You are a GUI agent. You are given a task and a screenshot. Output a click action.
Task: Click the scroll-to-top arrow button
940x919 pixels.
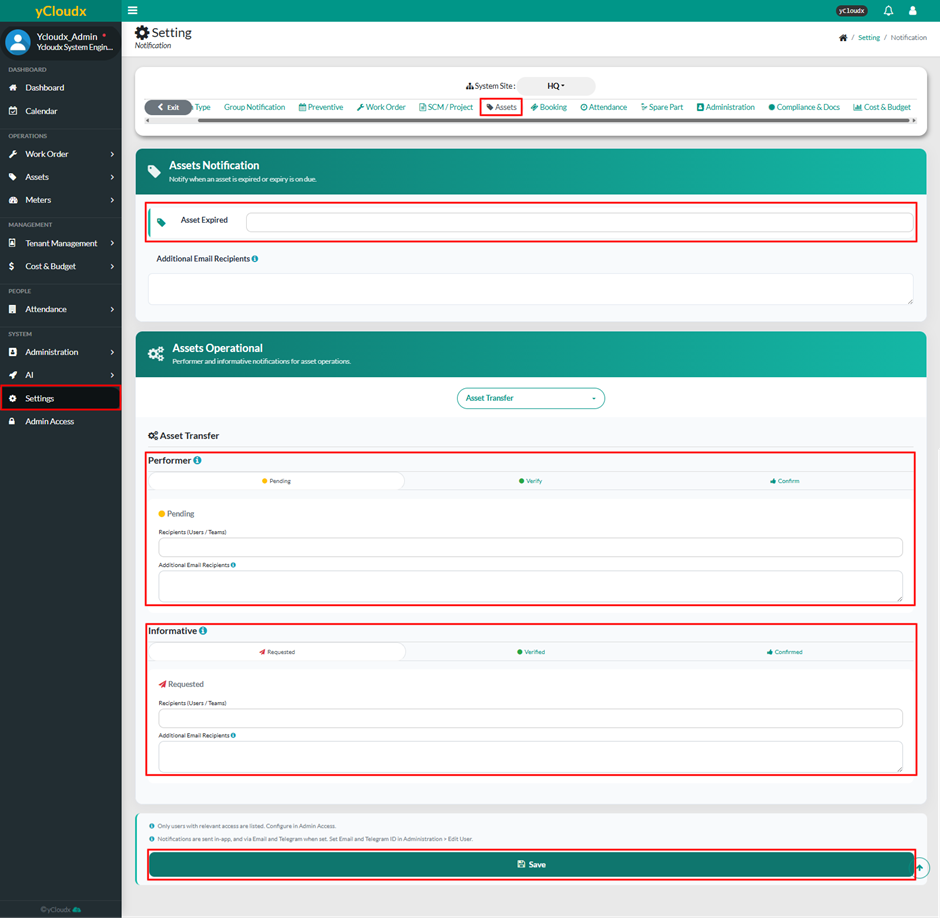click(920, 867)
